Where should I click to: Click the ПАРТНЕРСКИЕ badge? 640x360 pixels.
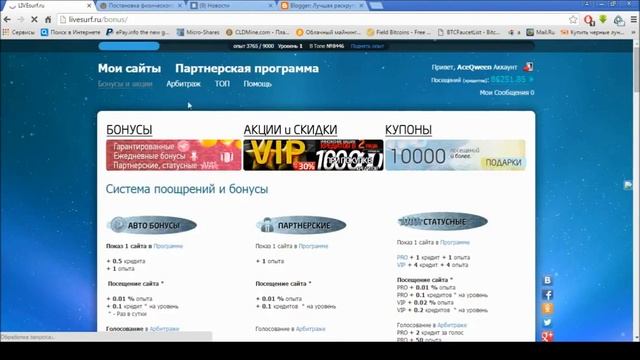click(301, 225)
